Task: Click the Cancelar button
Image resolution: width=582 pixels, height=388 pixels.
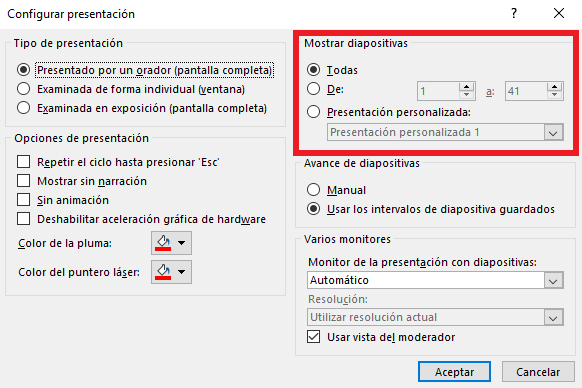Action: click(x=538, y=372)
